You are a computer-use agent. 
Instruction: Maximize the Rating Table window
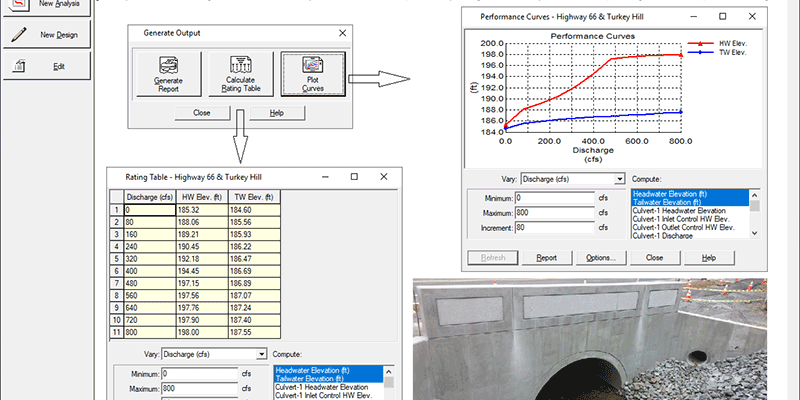[354, 177]
